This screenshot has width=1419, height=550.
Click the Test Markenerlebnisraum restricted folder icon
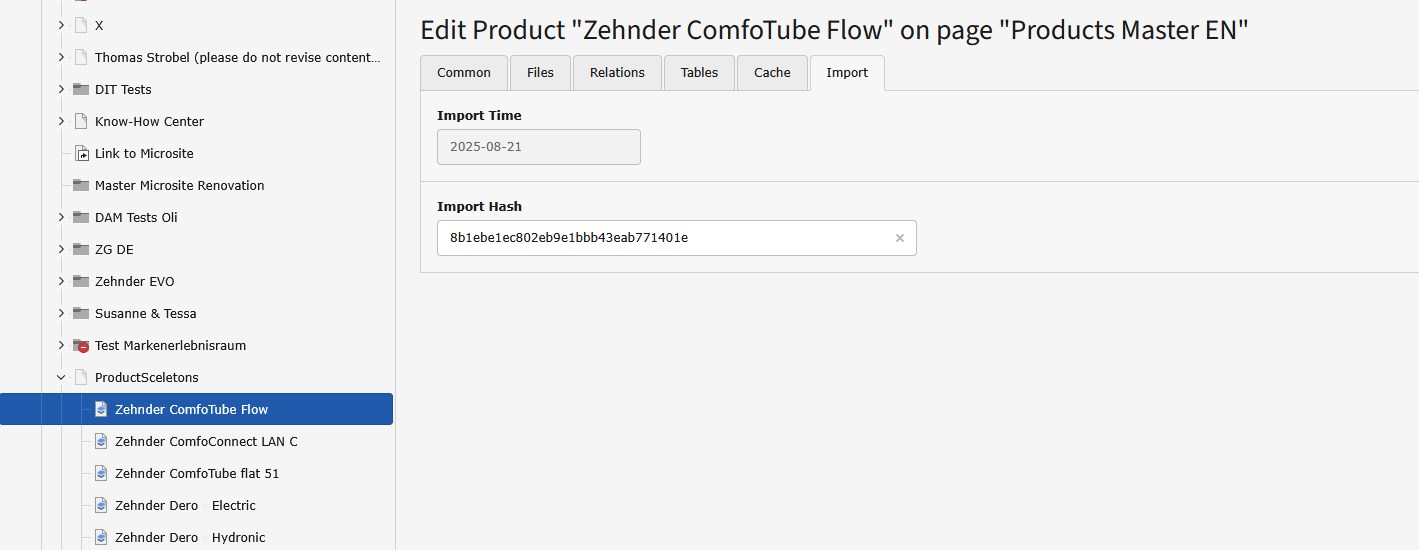pyautogui.click(x=81, y=345)
